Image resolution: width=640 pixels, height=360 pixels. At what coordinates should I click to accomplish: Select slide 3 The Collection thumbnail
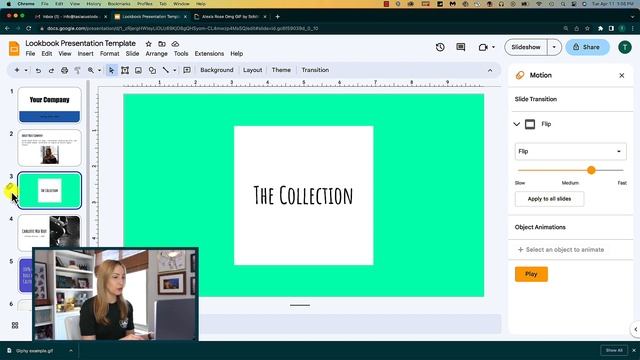tap(49, 191)
